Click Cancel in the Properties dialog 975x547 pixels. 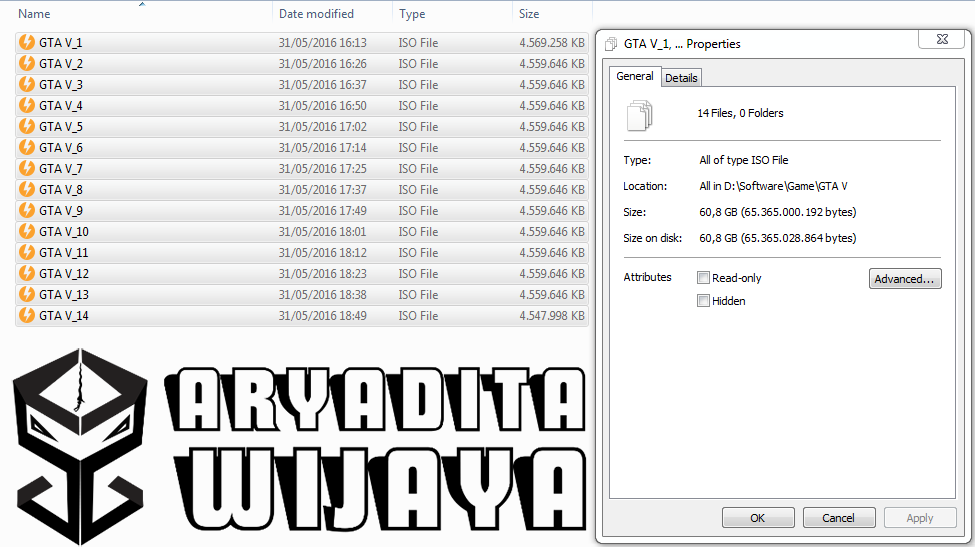(x=839, y=518)
